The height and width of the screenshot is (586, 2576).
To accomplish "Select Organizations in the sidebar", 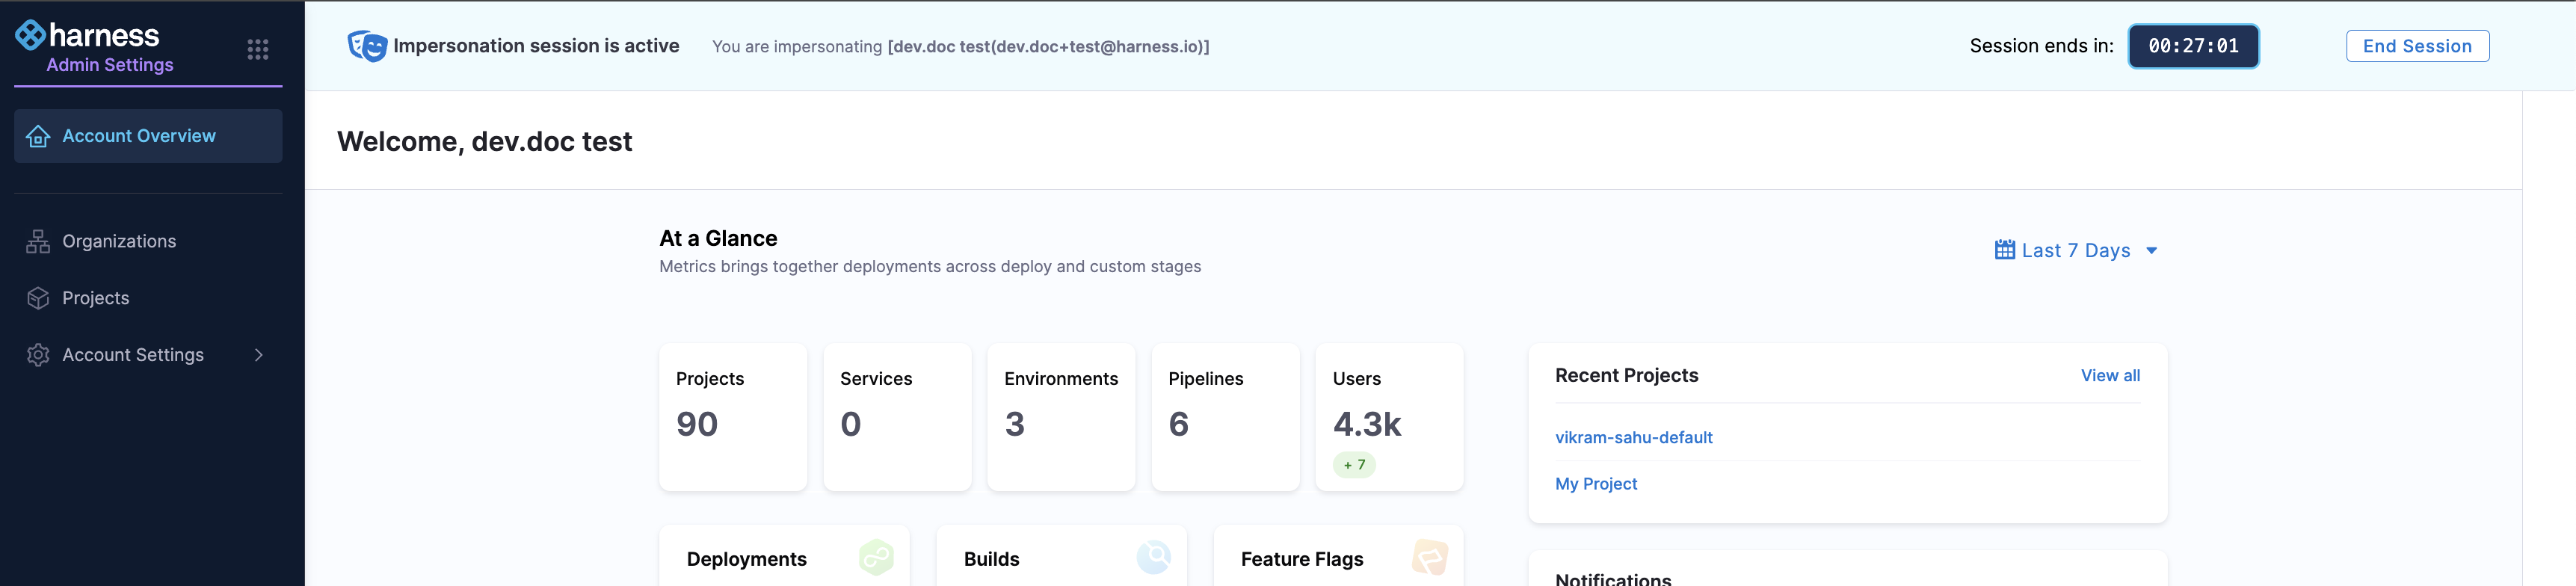I will [119, 242].
